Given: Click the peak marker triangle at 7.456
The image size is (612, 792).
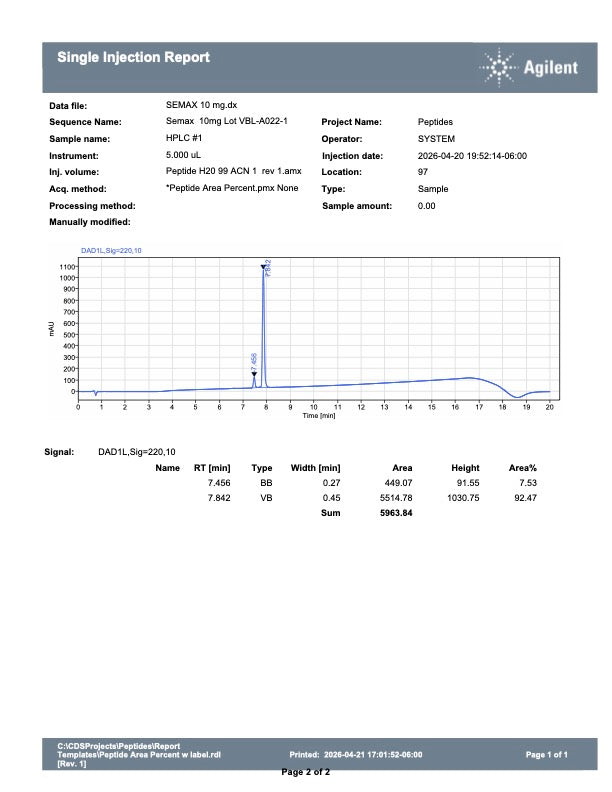Looking at the screenshot, I should click(x=254, y=374).
